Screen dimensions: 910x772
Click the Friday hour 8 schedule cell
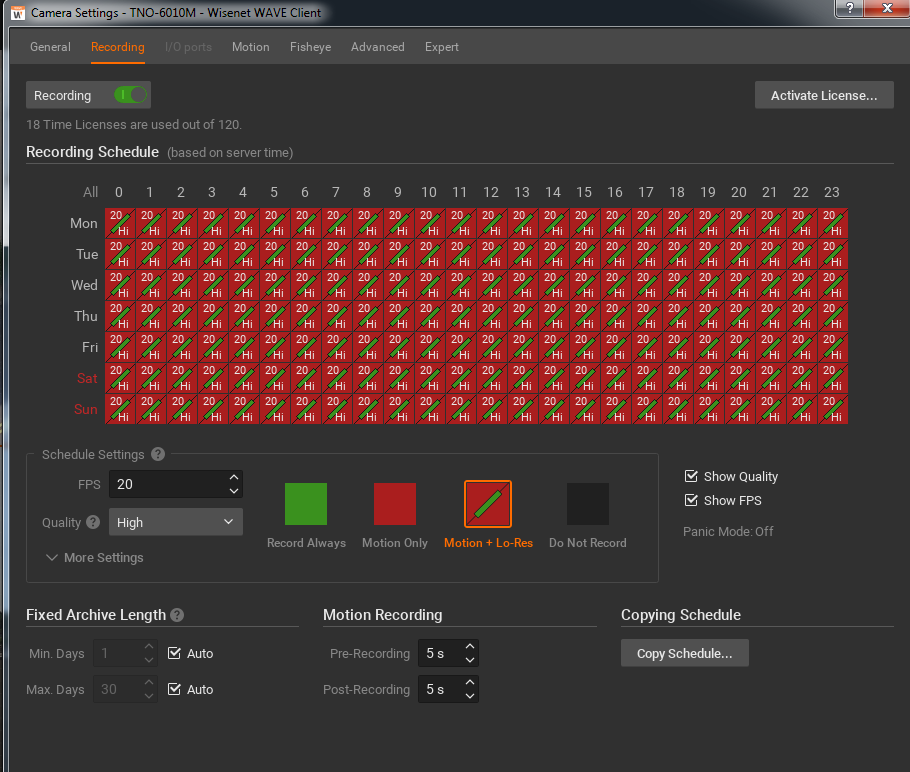click(x=368, y=347)
